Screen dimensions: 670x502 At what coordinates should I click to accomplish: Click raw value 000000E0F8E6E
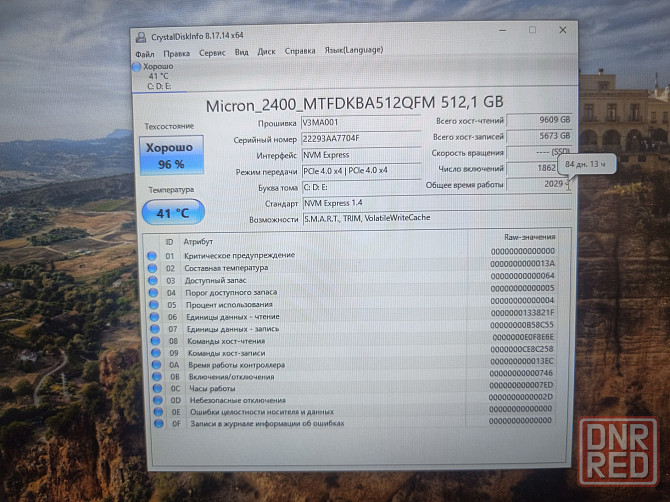tap(523, 338)
